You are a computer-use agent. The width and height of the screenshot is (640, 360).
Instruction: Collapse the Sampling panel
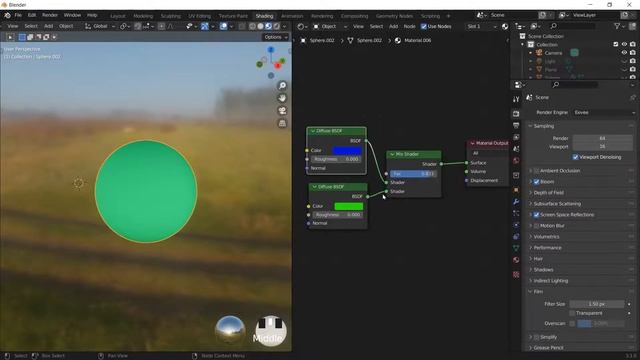coord(544,126)
